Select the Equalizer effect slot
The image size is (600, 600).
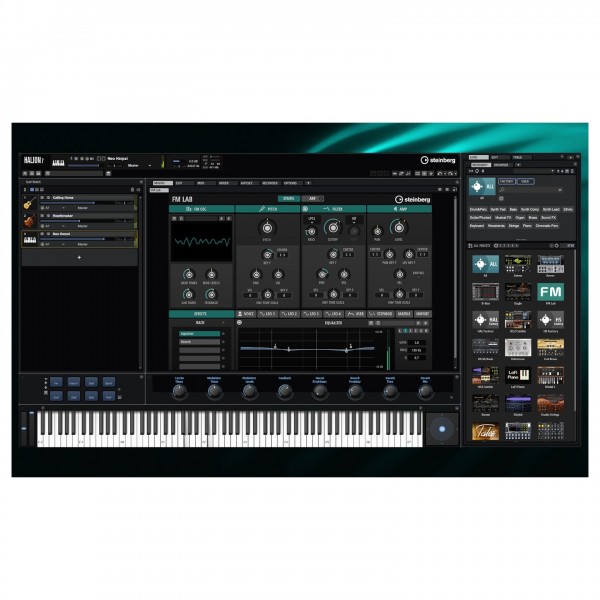(x=199, y=334)
